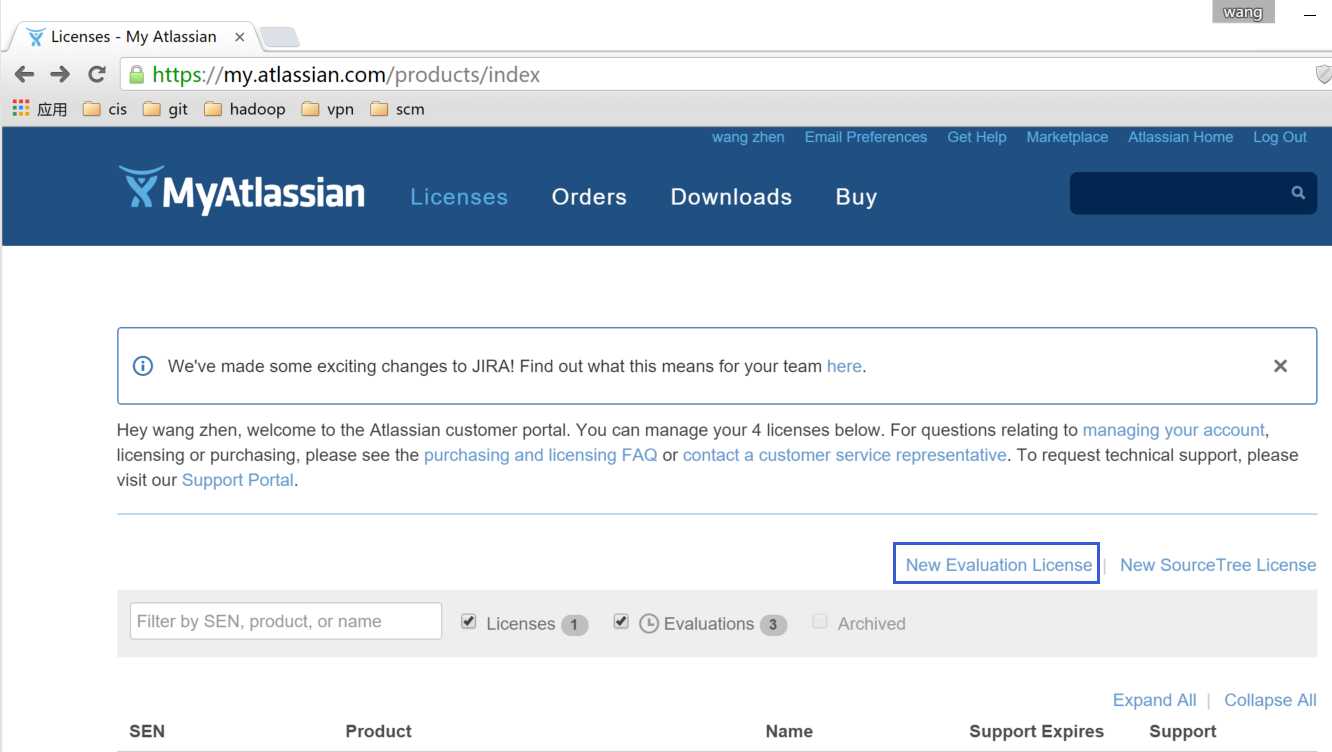Screen dimensions: 1332x752
Task: Click the browser forward arrow
Action: 60,74
